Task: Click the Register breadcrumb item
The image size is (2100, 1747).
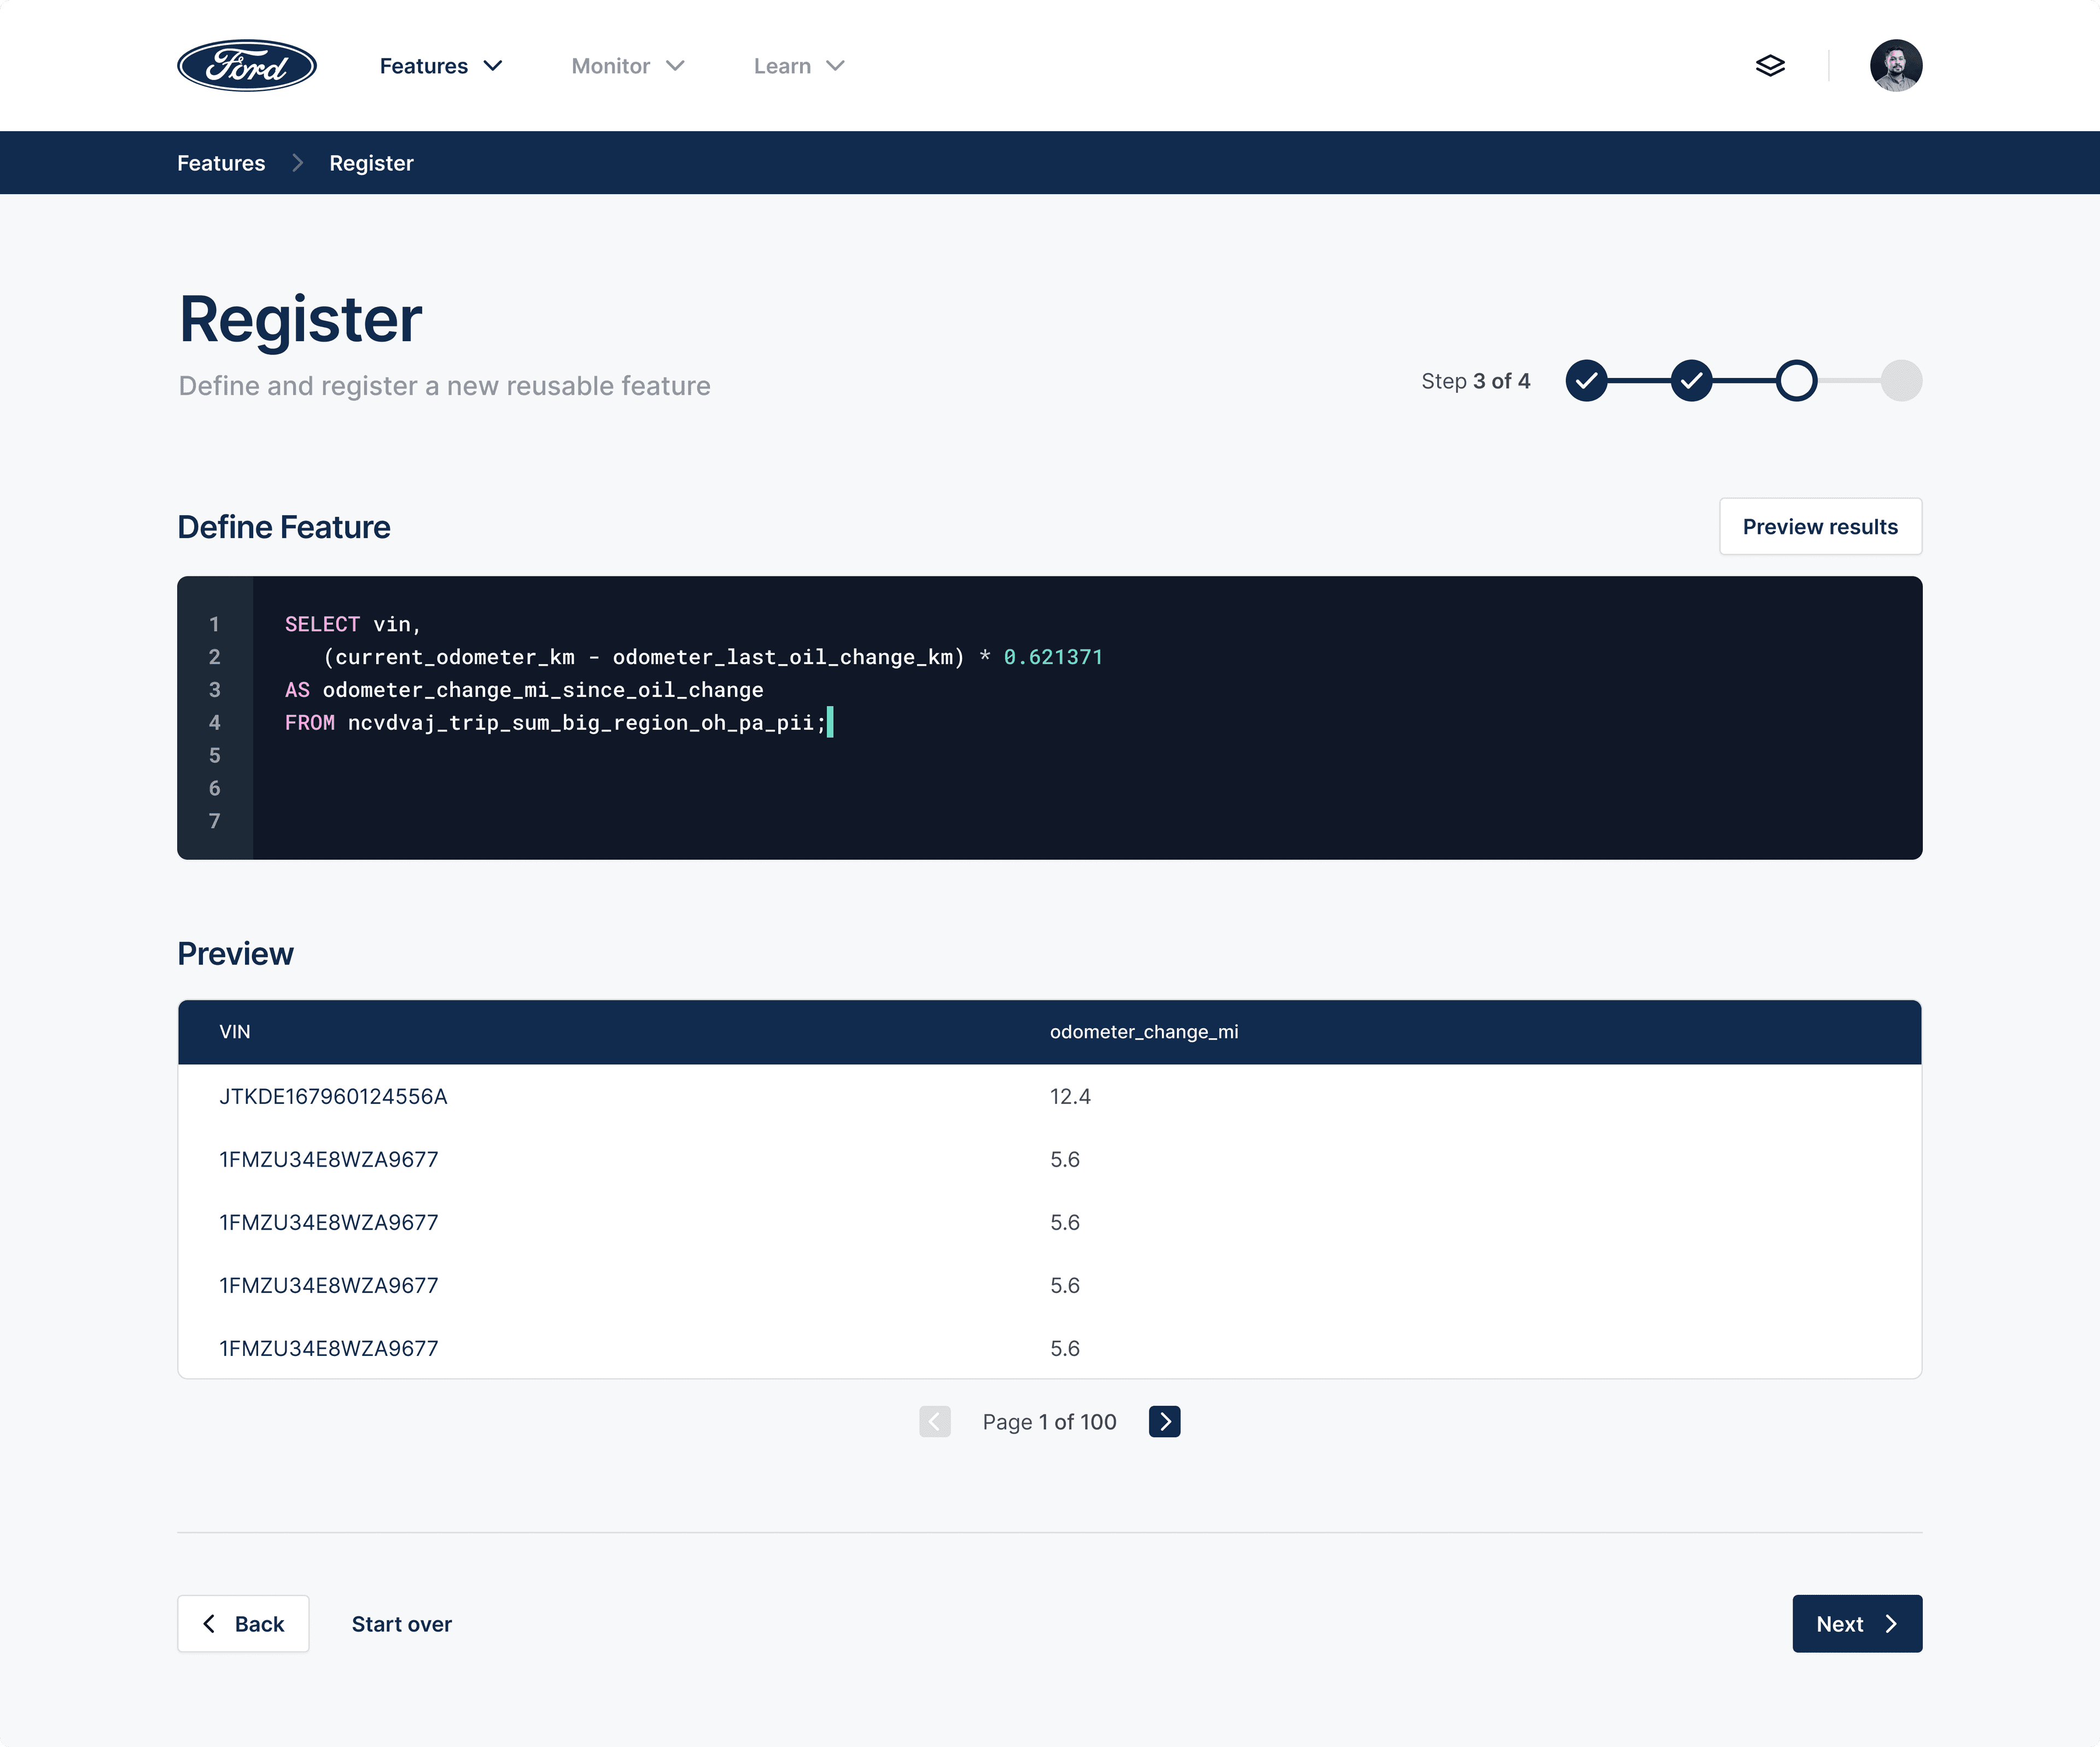Action: coord(371,163)
